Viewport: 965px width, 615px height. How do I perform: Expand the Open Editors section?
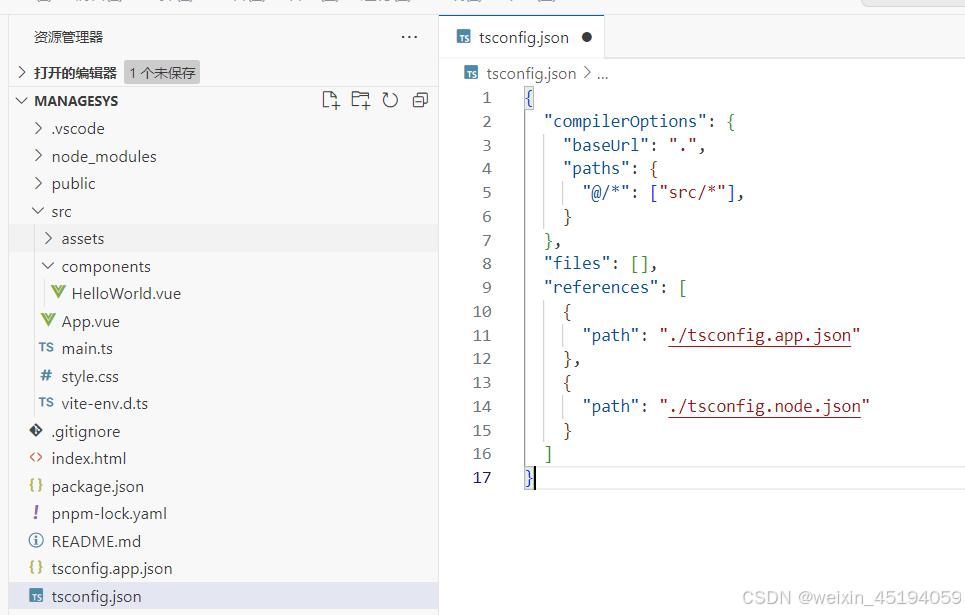coord(22,73)
